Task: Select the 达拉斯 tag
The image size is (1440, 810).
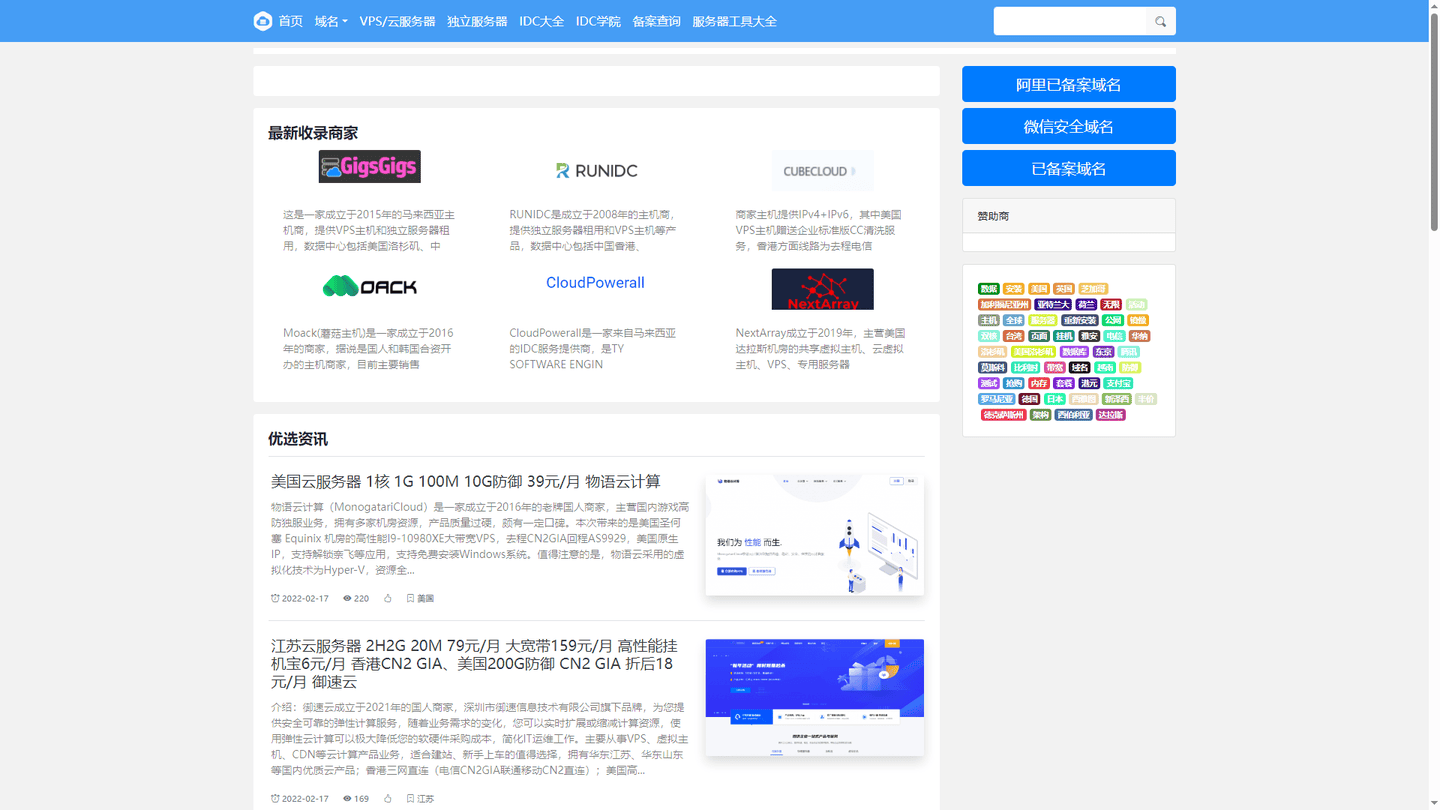Action: pos(1111,415)
